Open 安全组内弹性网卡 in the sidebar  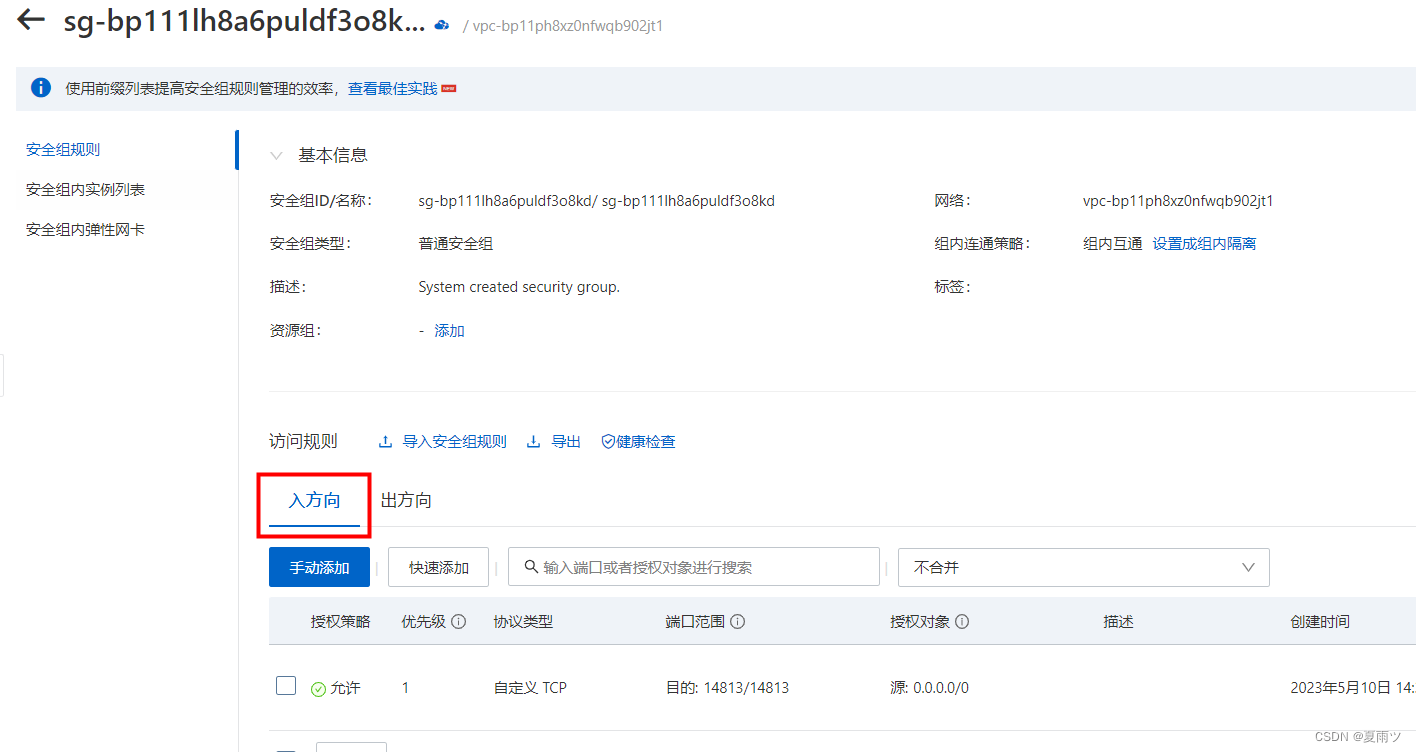point(86,230)
